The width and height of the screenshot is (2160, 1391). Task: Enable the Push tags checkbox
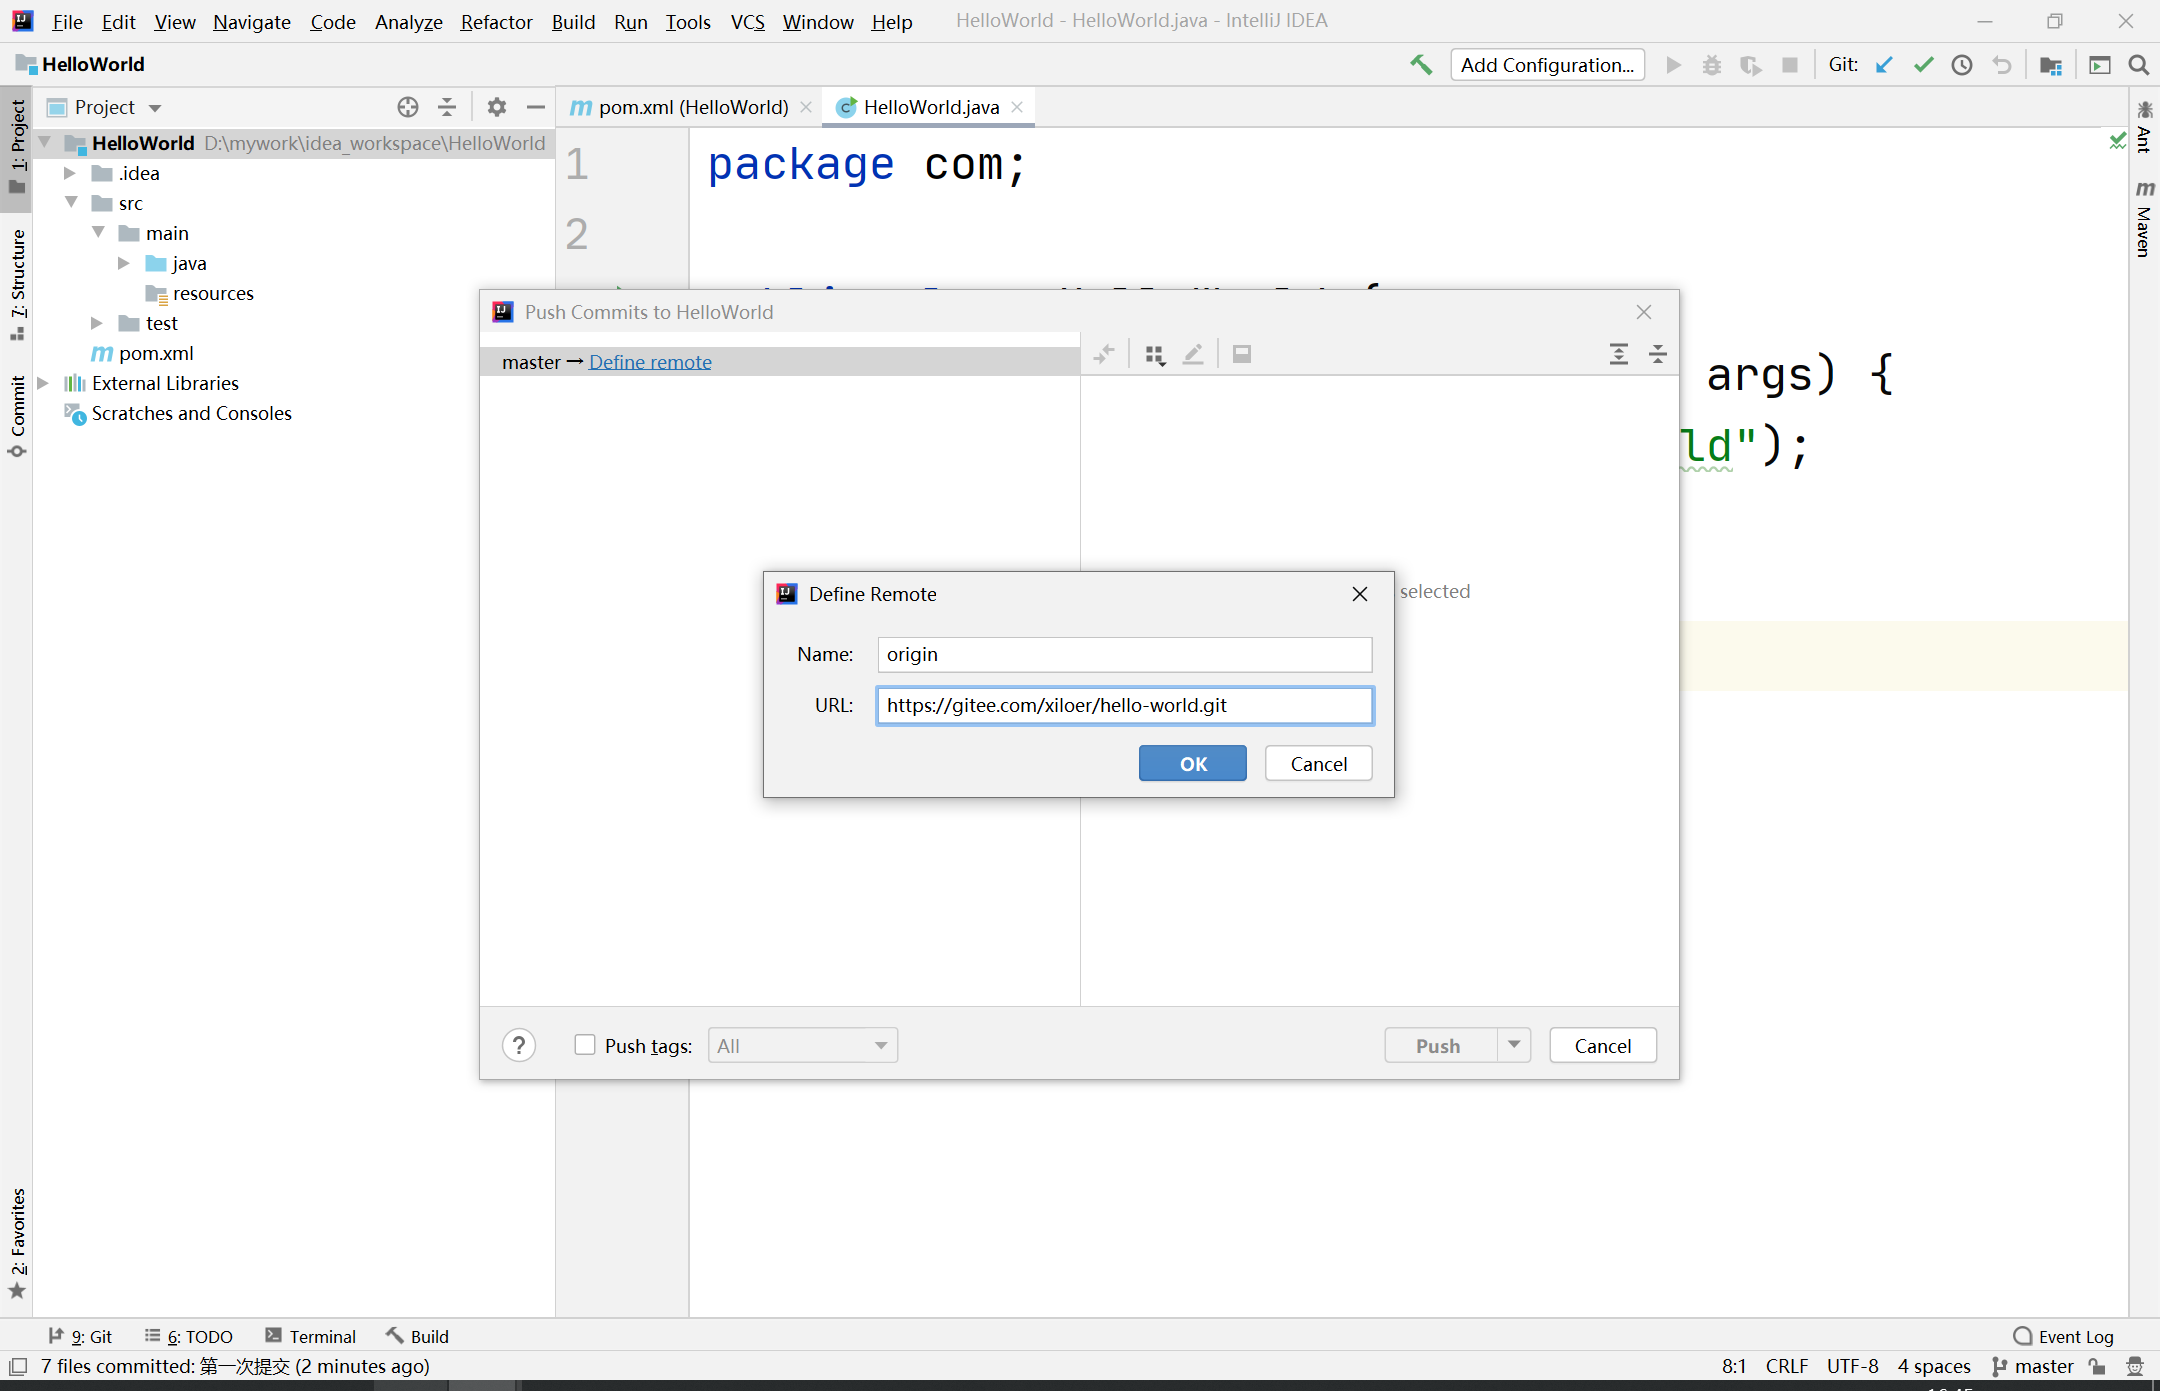(x=585, y=1045)
